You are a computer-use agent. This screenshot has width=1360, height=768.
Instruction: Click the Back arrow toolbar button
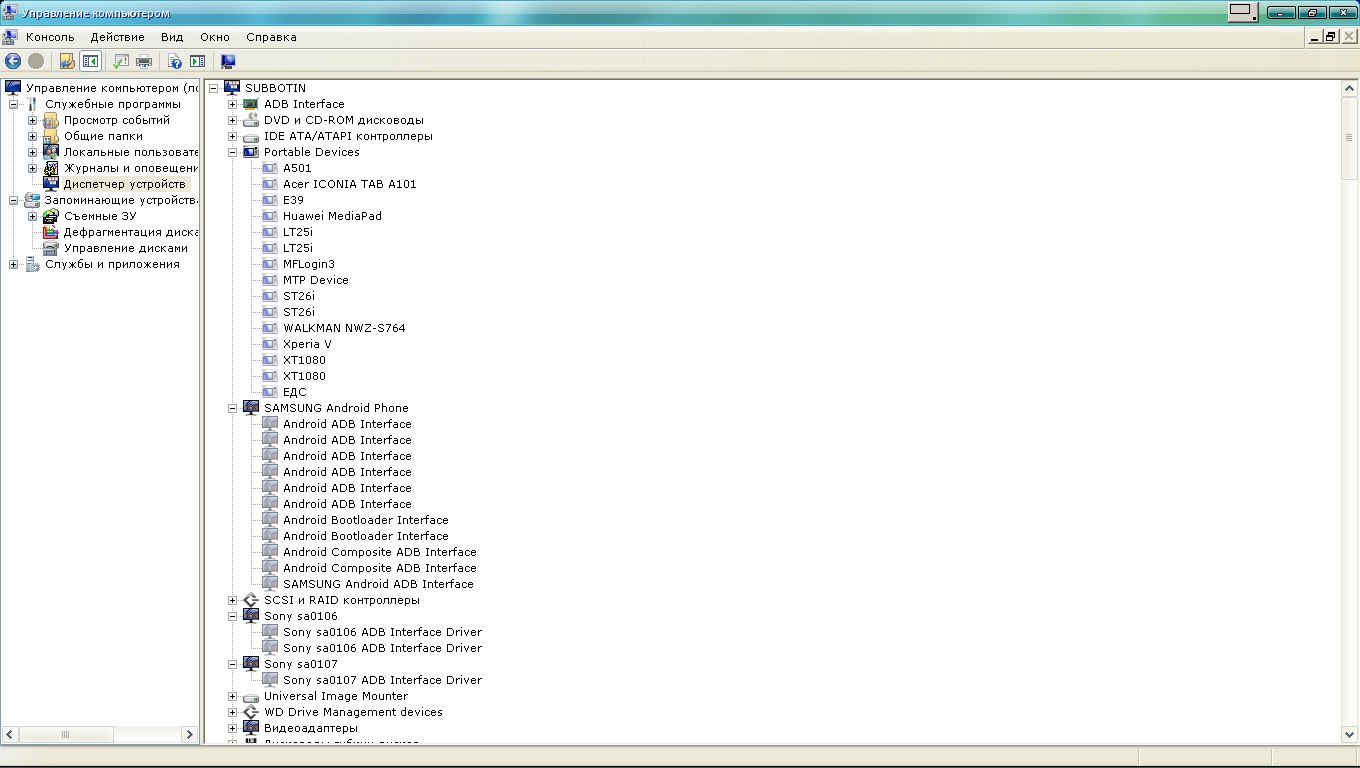(x=13, y=61)
